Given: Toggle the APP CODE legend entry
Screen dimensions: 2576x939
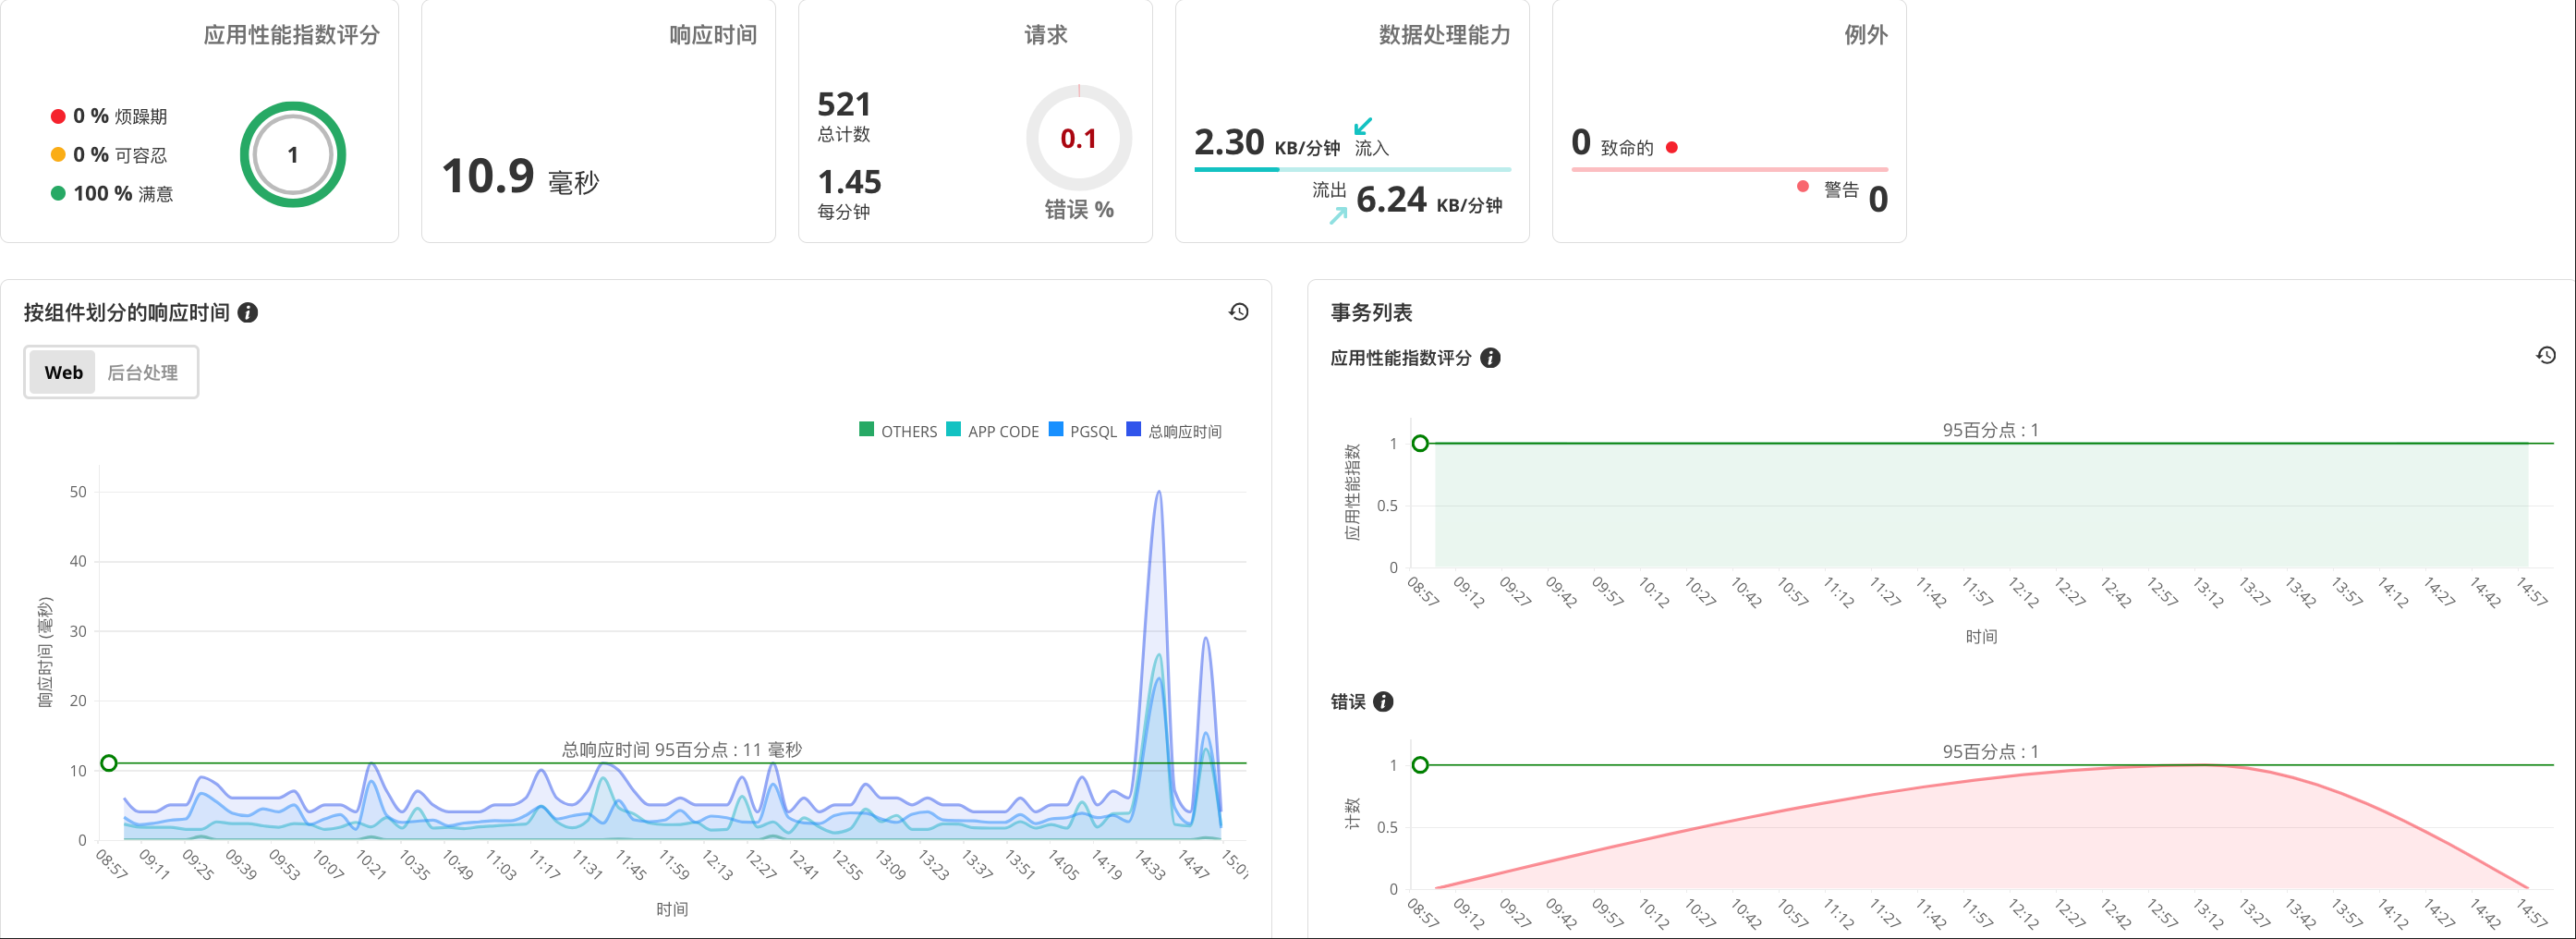Looking at the screenshot, I should (992, 430).
